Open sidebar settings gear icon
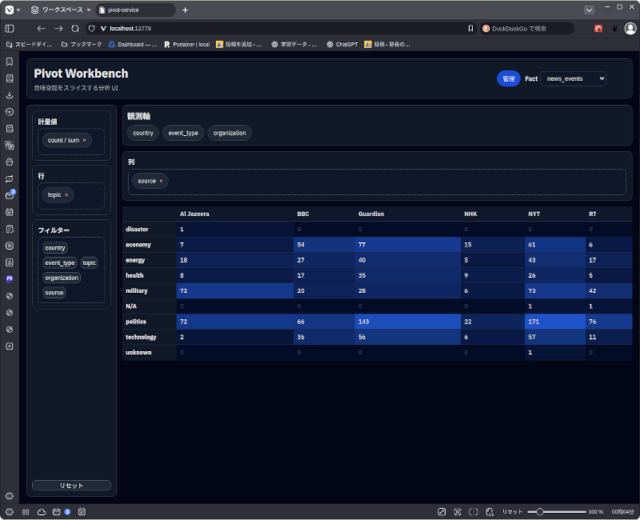Image resolution: width=640 pixels, height=520 pixels. tap(10, 496)
